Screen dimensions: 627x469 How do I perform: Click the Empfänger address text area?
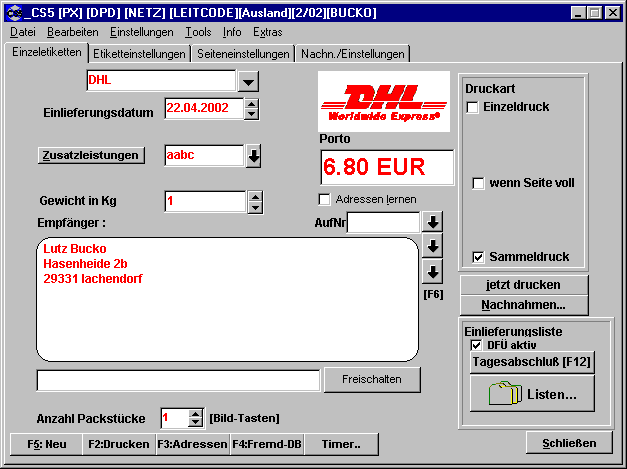point(228,299)
